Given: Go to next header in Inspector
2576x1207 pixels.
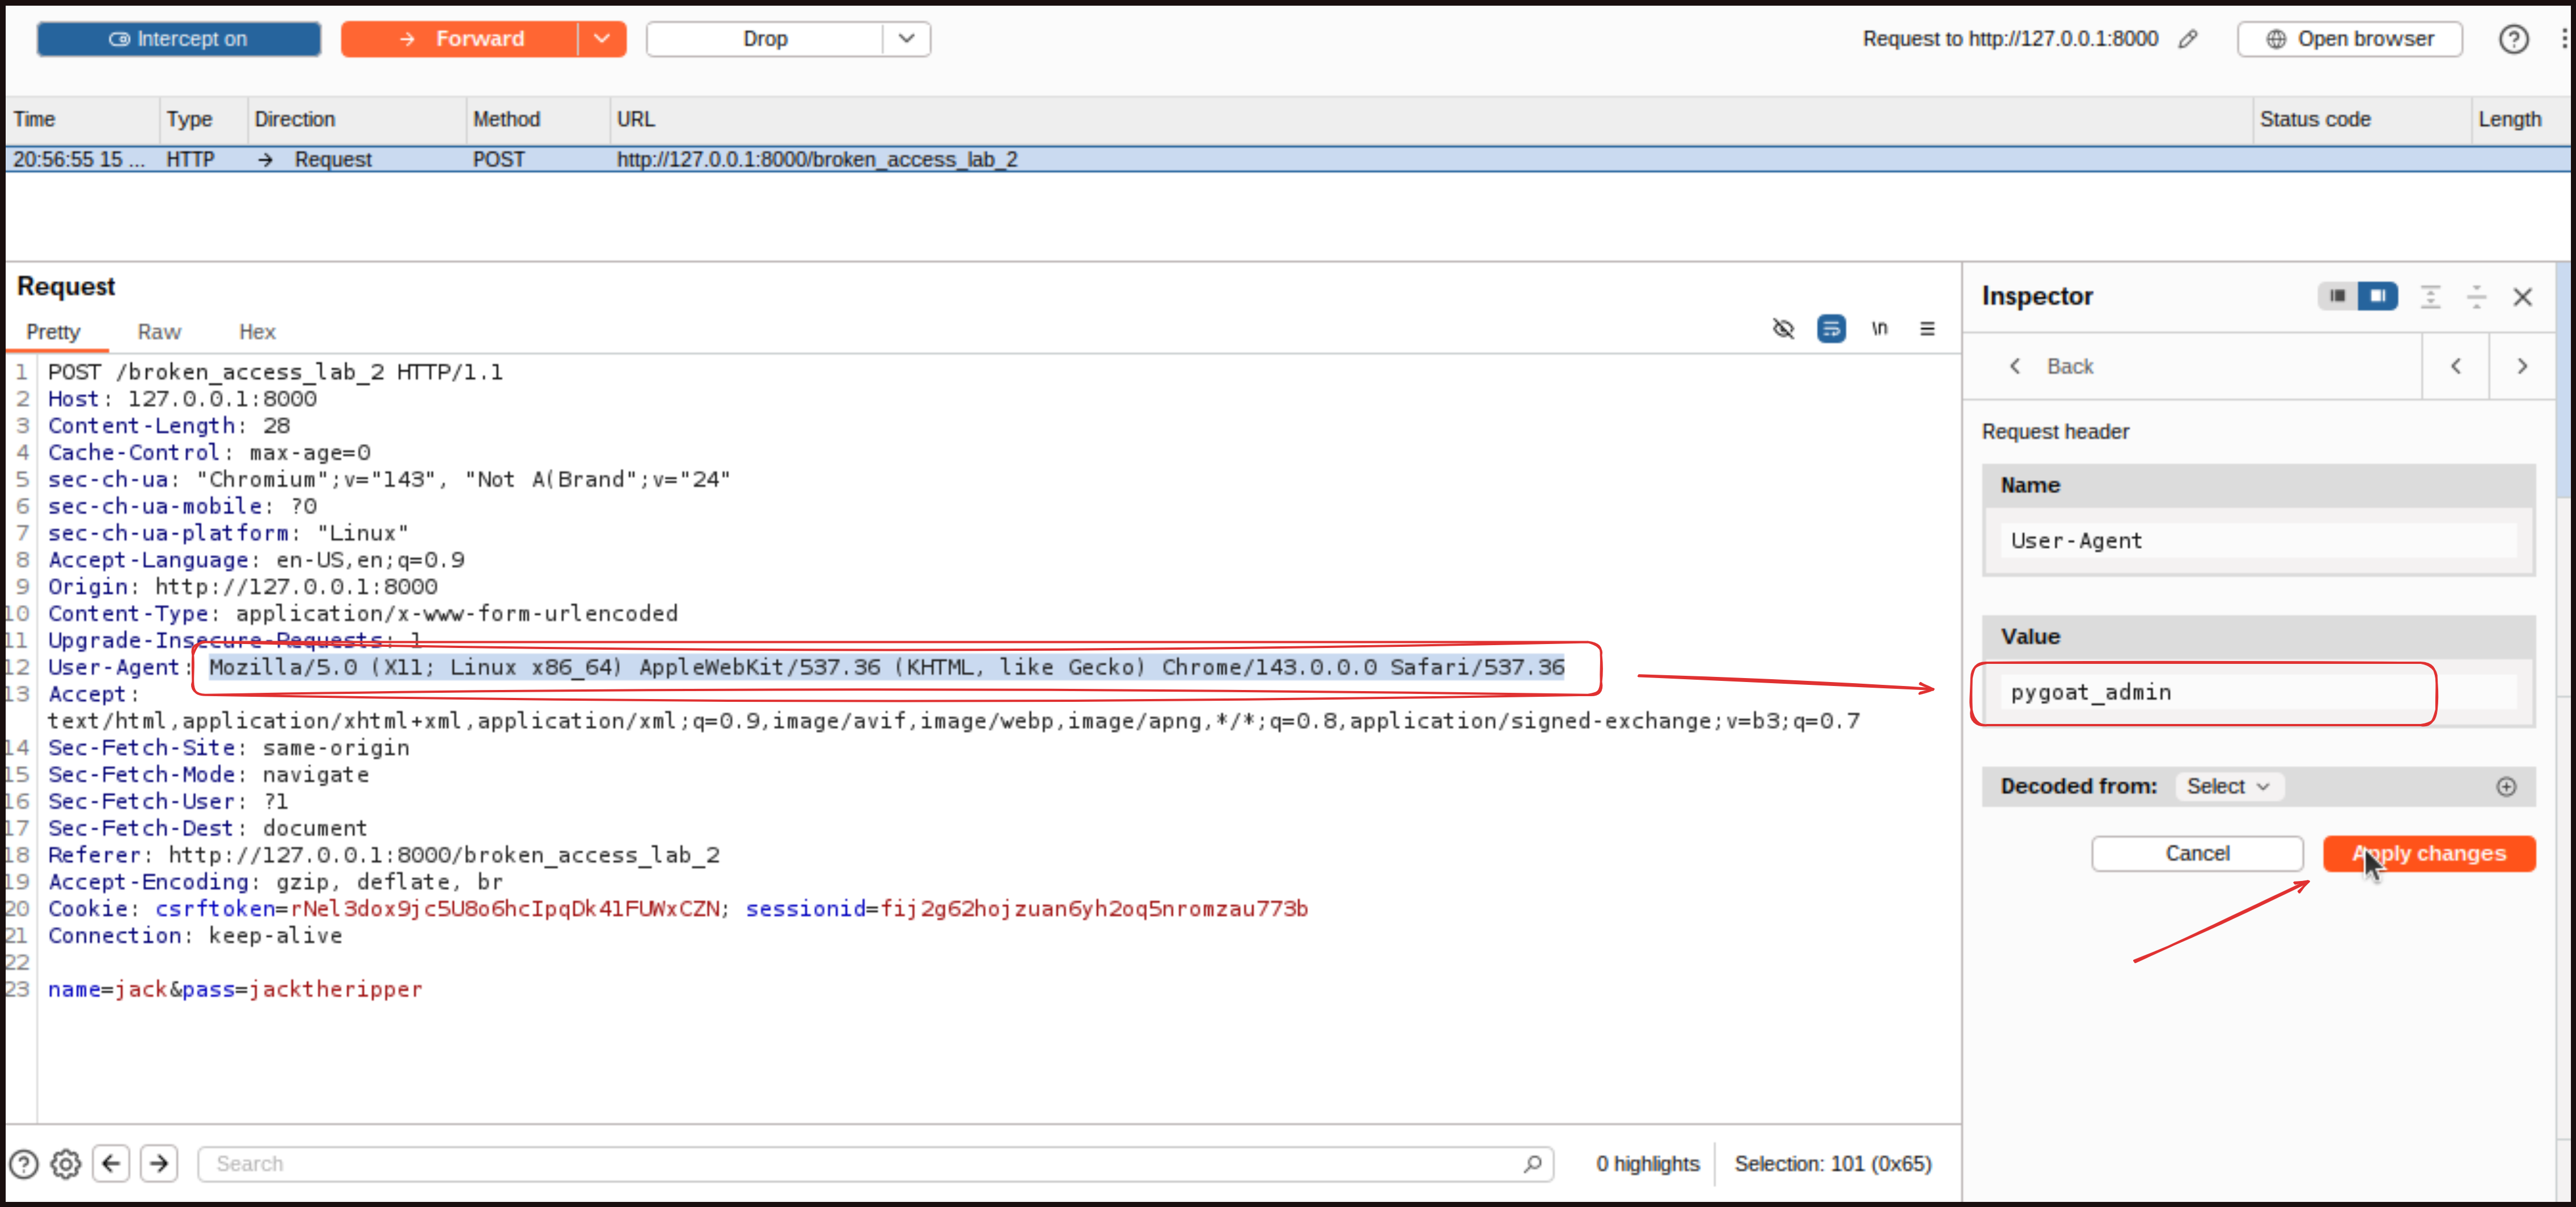Looking at the screenshot, I should click(2522, 367).
